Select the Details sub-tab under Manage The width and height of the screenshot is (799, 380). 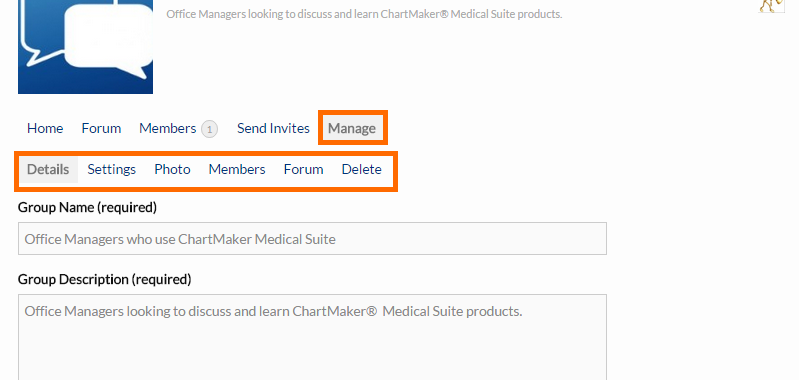click(48, 170)
